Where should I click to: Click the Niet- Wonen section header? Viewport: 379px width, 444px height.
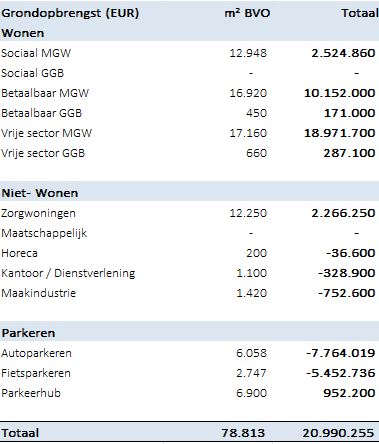coord(40,193)
